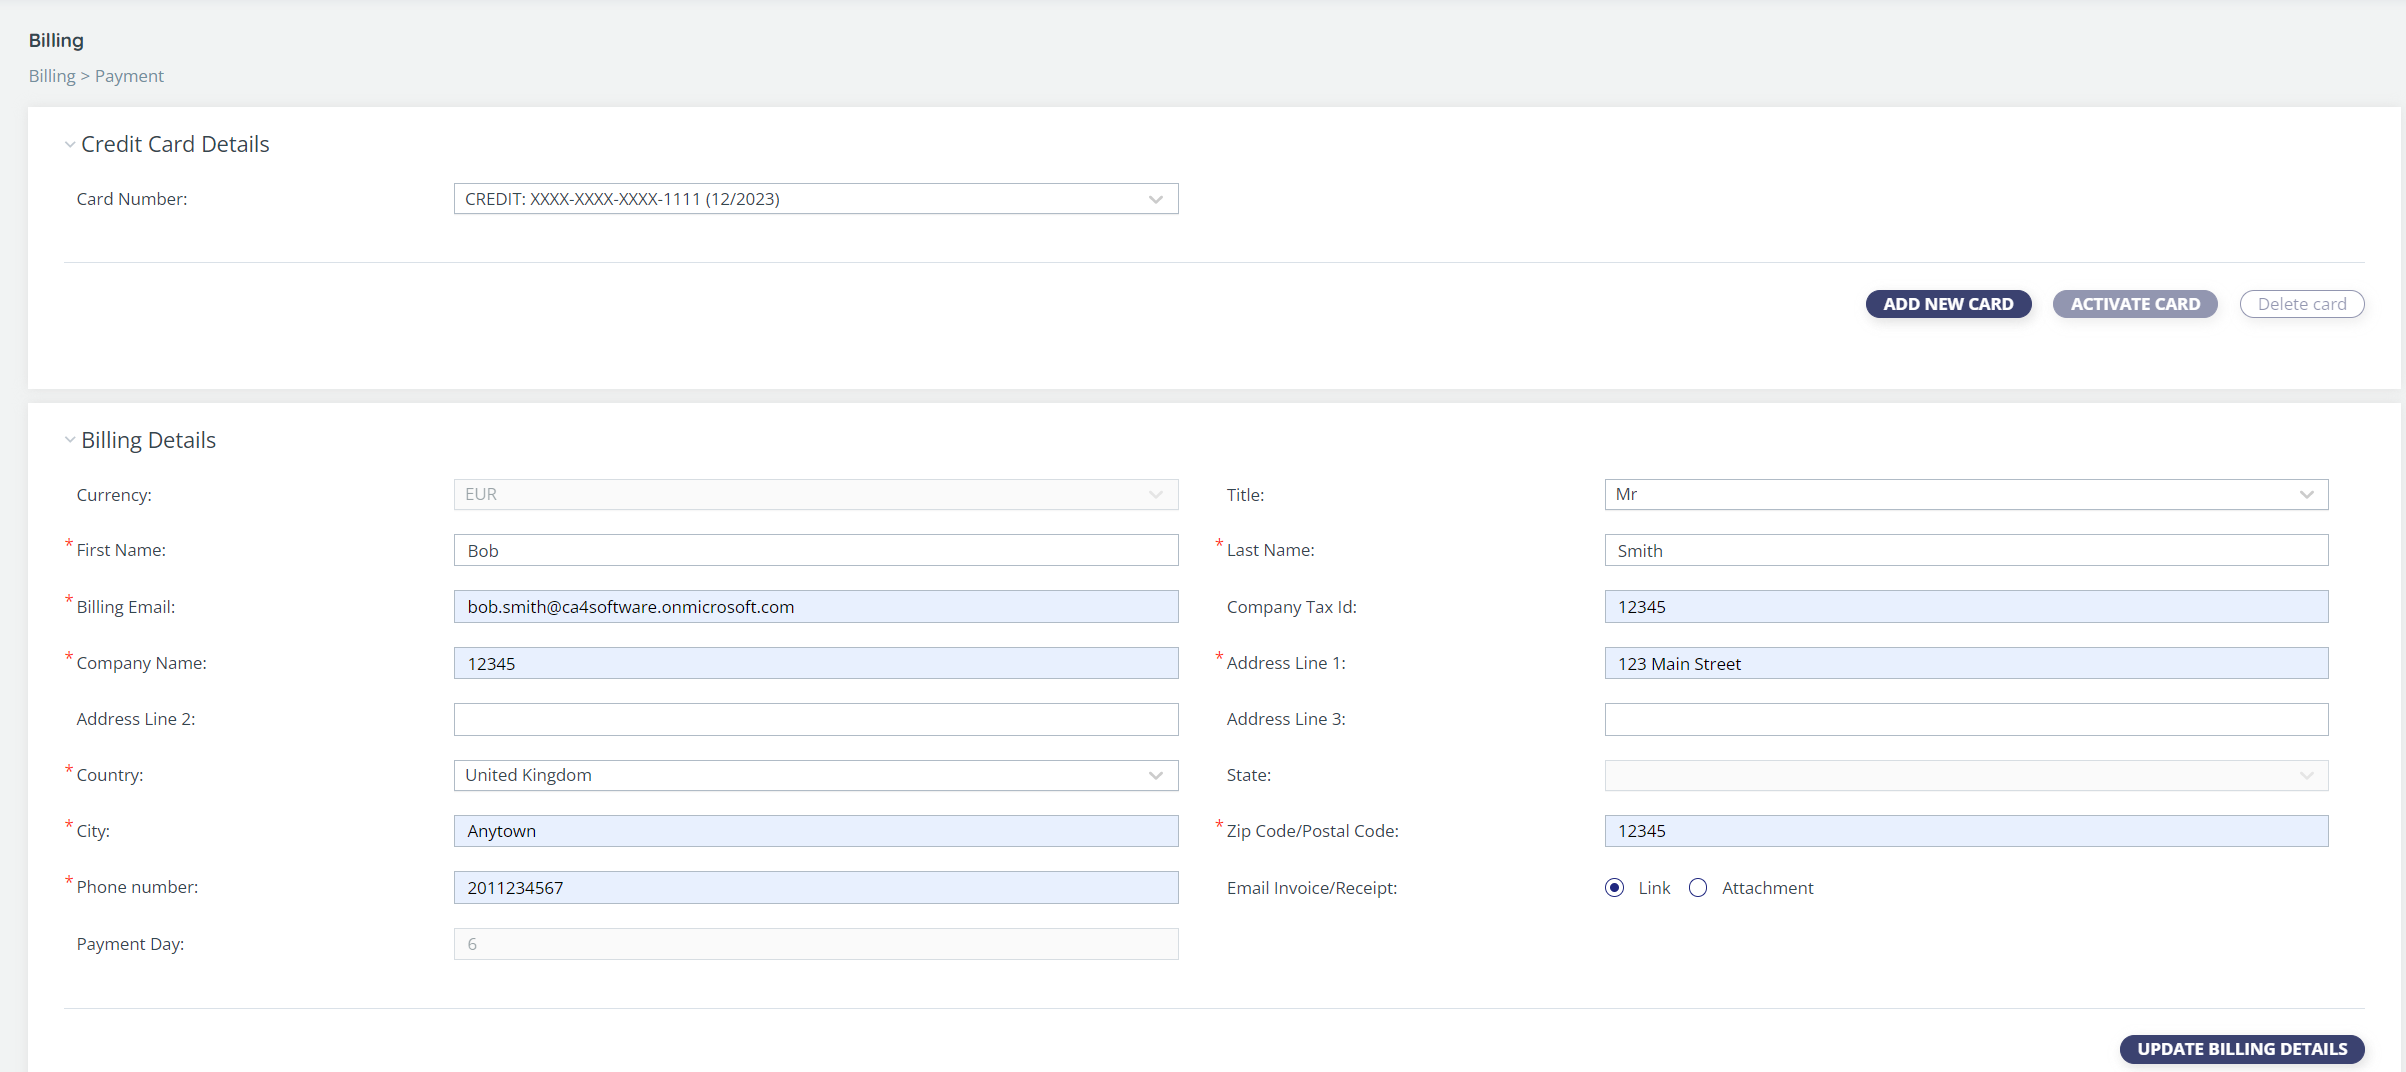Click the First Name field containing Bob
Viewport: 2406px width, 1072px height.
click(x=815, y=550)
